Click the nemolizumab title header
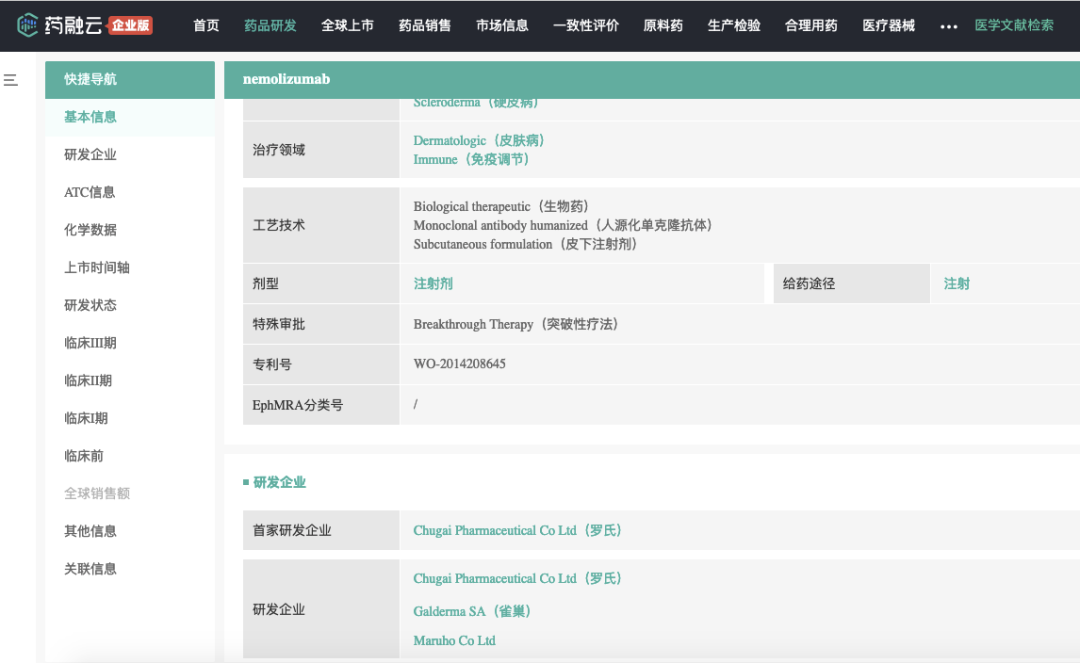This screenshot has width=1080, height=663. click(287, 79)
